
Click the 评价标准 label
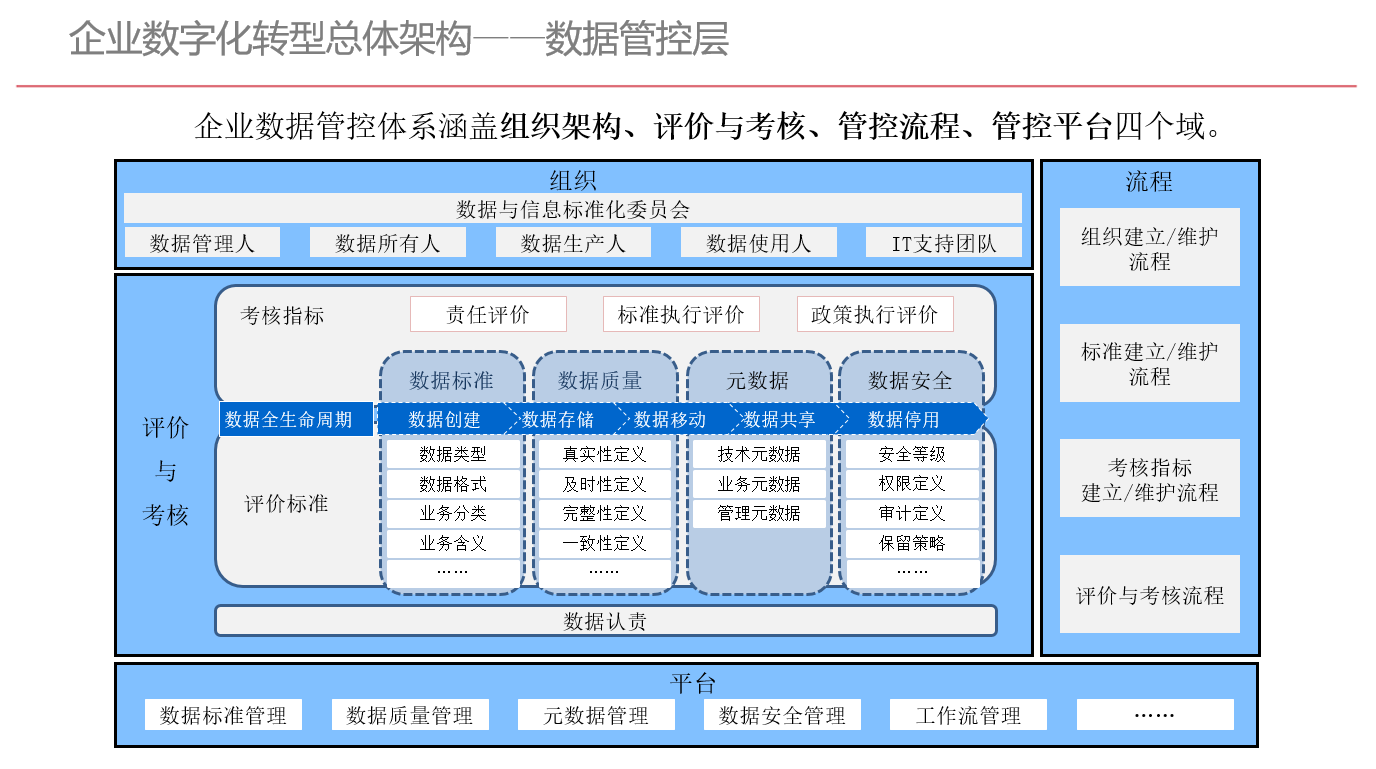pos(286,504)
